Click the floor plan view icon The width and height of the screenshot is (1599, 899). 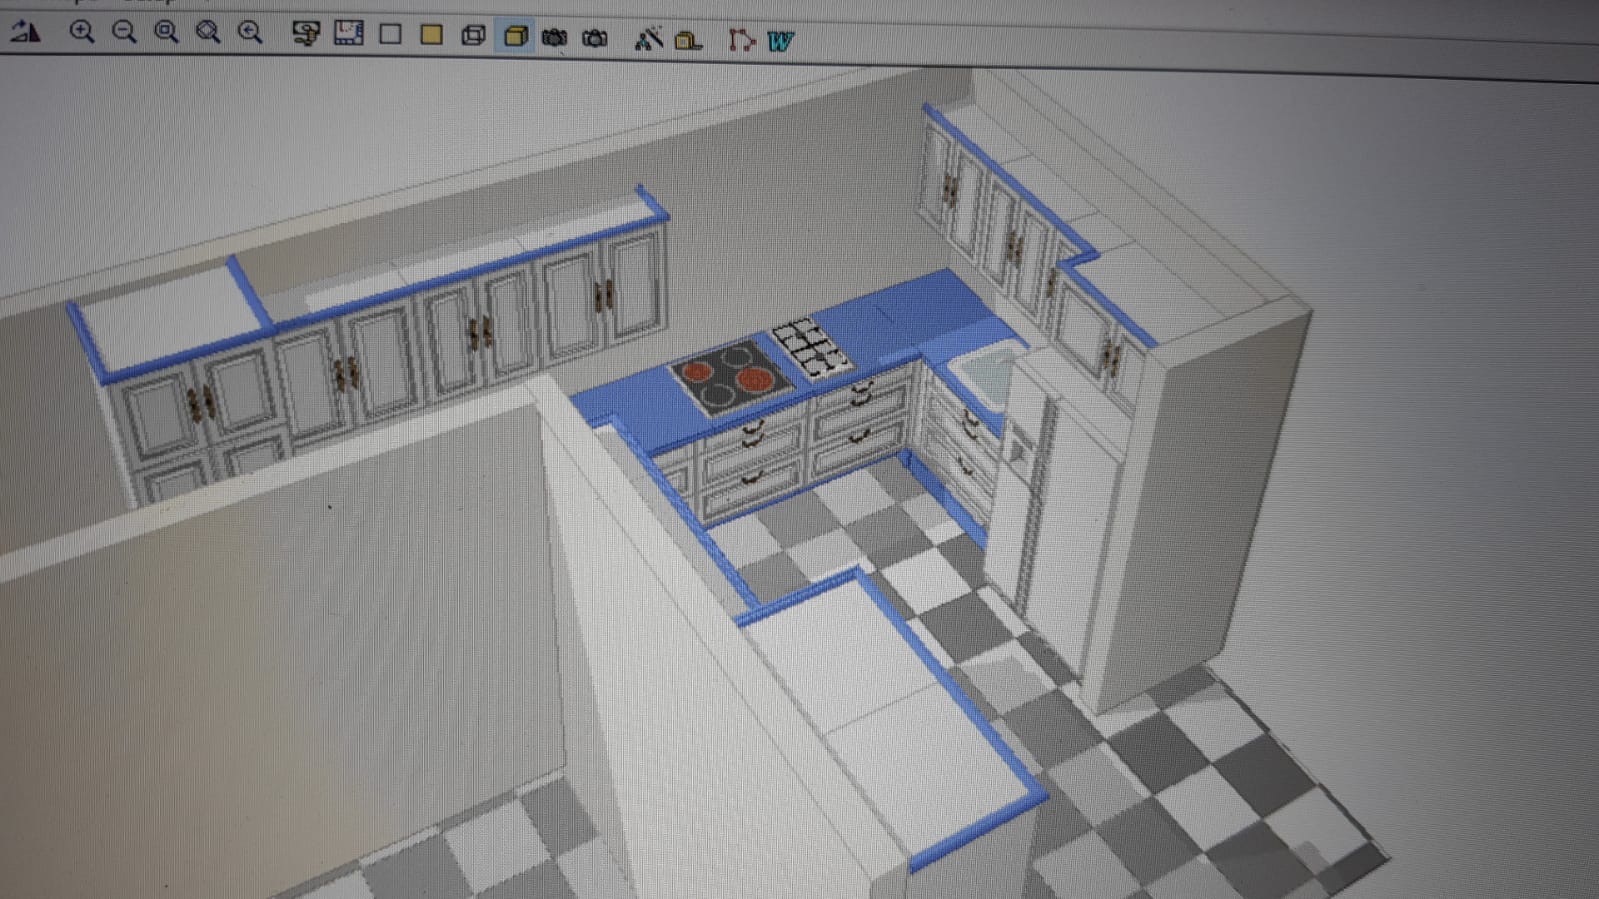(x=348, y=33)
